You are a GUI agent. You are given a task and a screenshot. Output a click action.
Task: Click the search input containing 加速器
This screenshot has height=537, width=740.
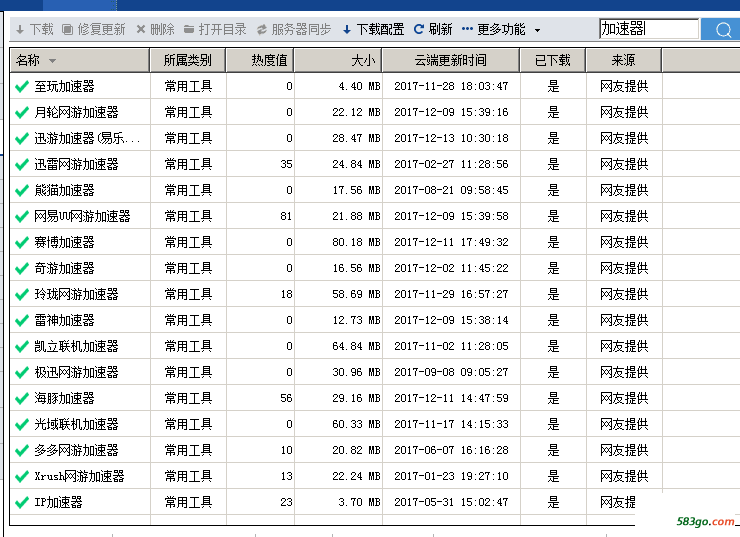(649, 29)
